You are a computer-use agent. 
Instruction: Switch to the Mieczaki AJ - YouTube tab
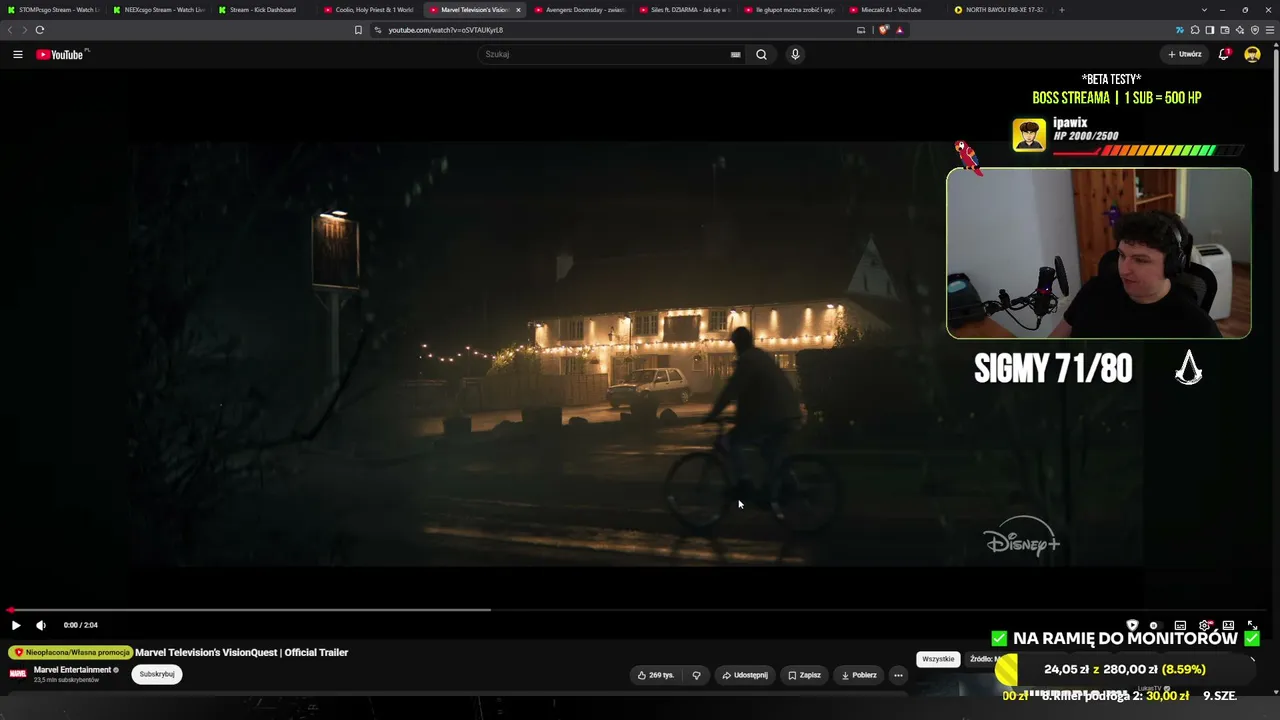pyautogui.click(x=897, y=10)
